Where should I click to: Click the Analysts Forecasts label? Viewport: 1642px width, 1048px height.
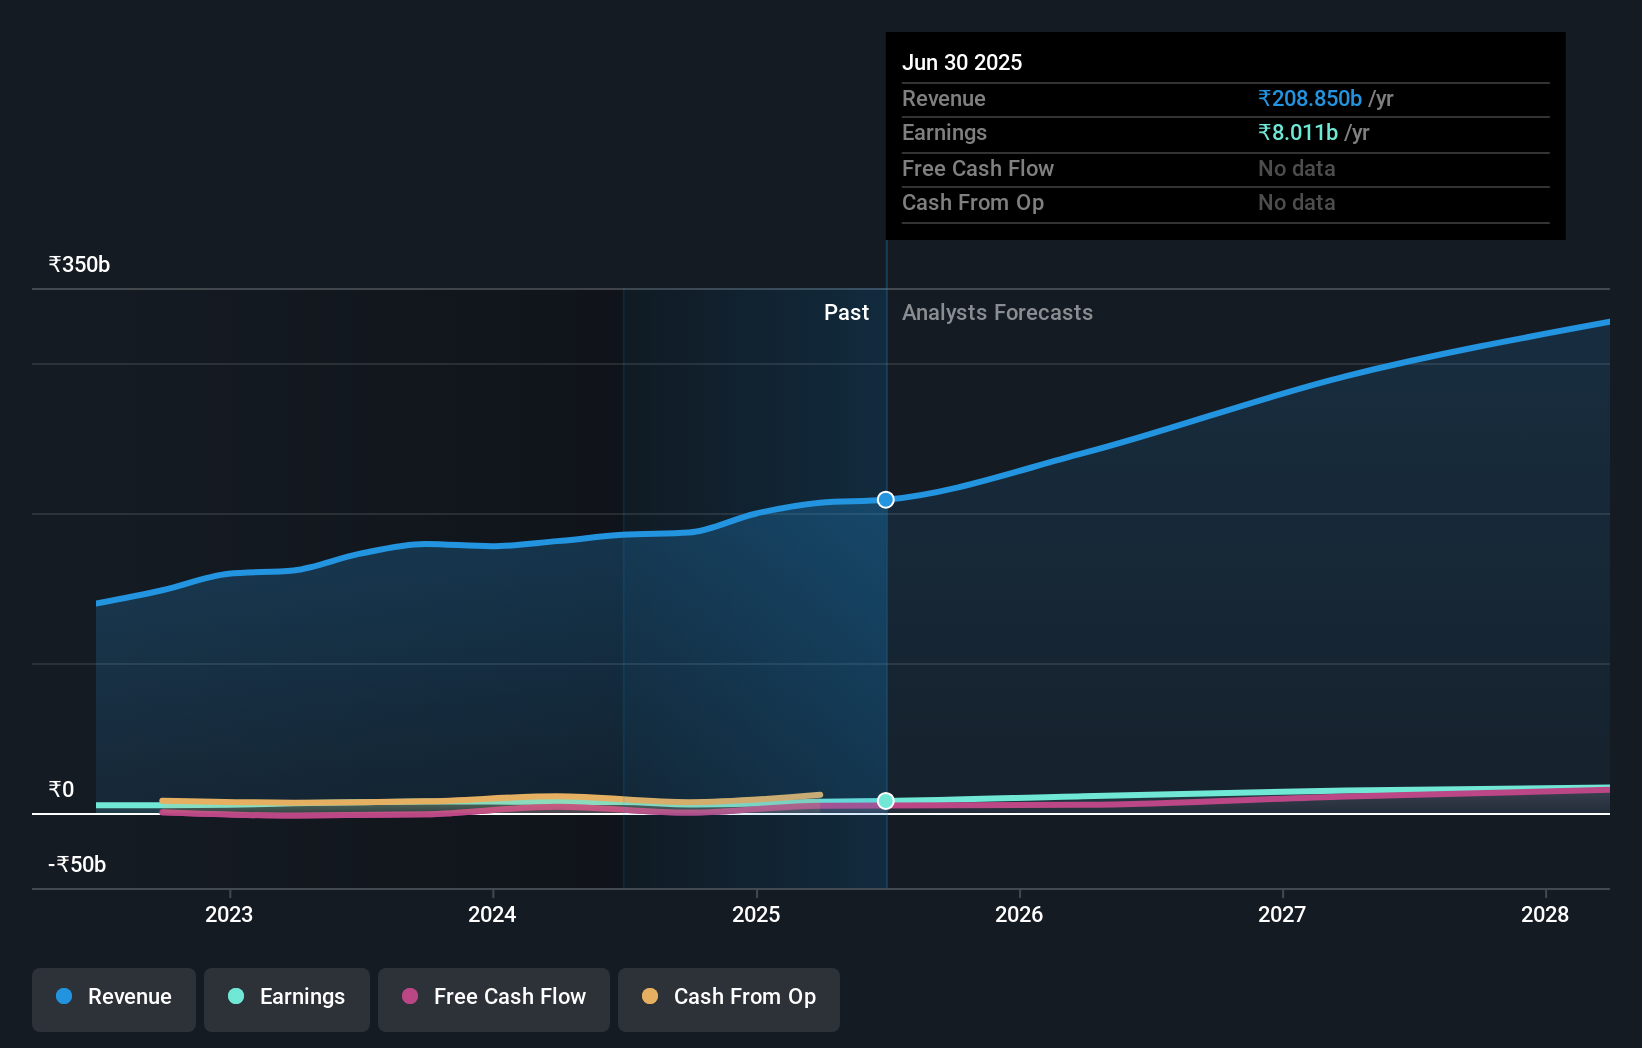[997, 312]
